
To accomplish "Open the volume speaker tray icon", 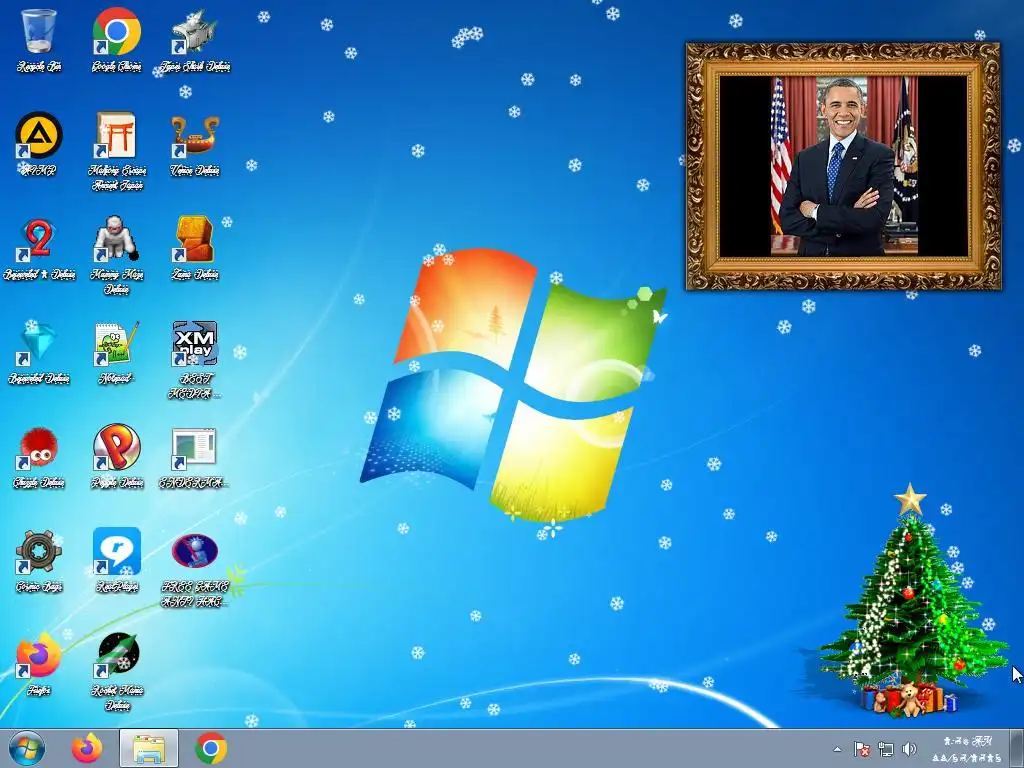I will click(909, 749).
